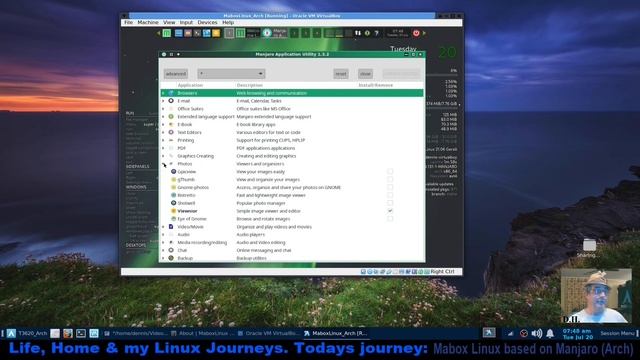Open the green Manjaro menu icon in Mabox panel
This screenshot has height=360, width=640.
(x=167, y=33)
